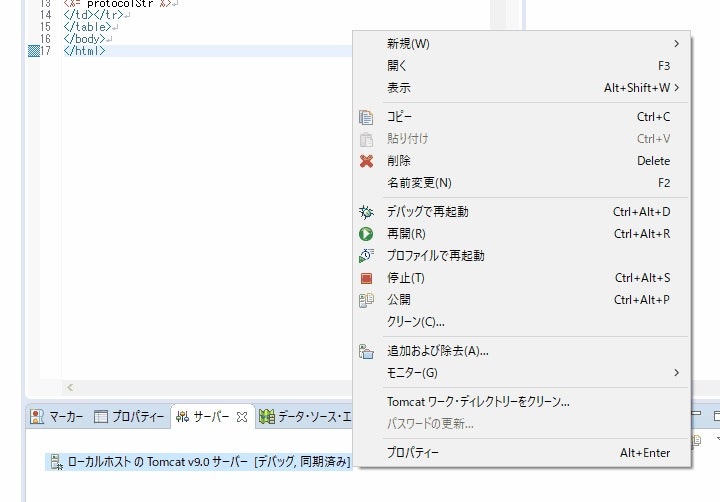Screen dimensions: 720x502
Task: Click the minimize icon of the bottom panel
Action: point(697,414)
